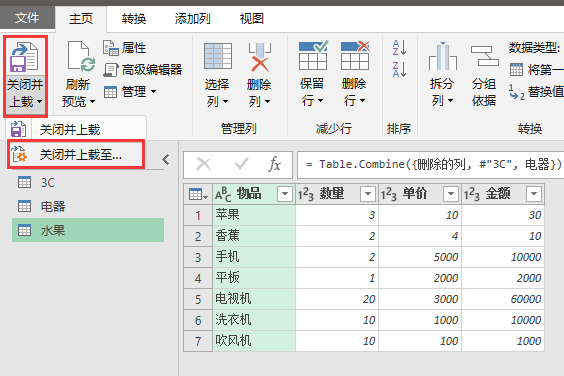
Task: Select the 3C query
Action: coord(88,183)
